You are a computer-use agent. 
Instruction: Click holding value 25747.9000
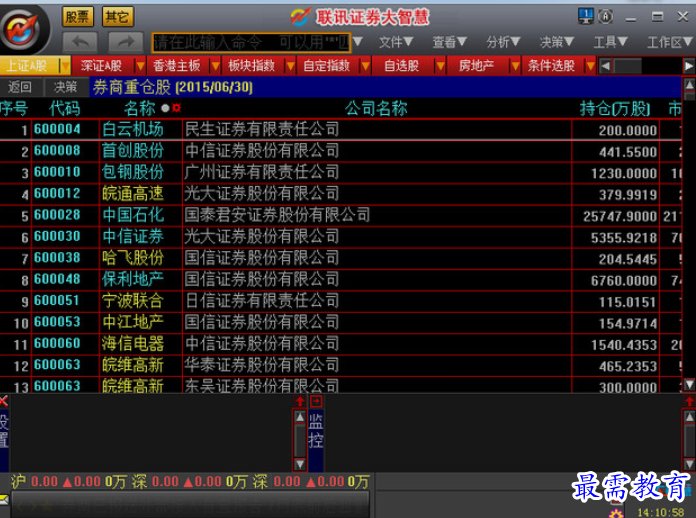[620, 216]
